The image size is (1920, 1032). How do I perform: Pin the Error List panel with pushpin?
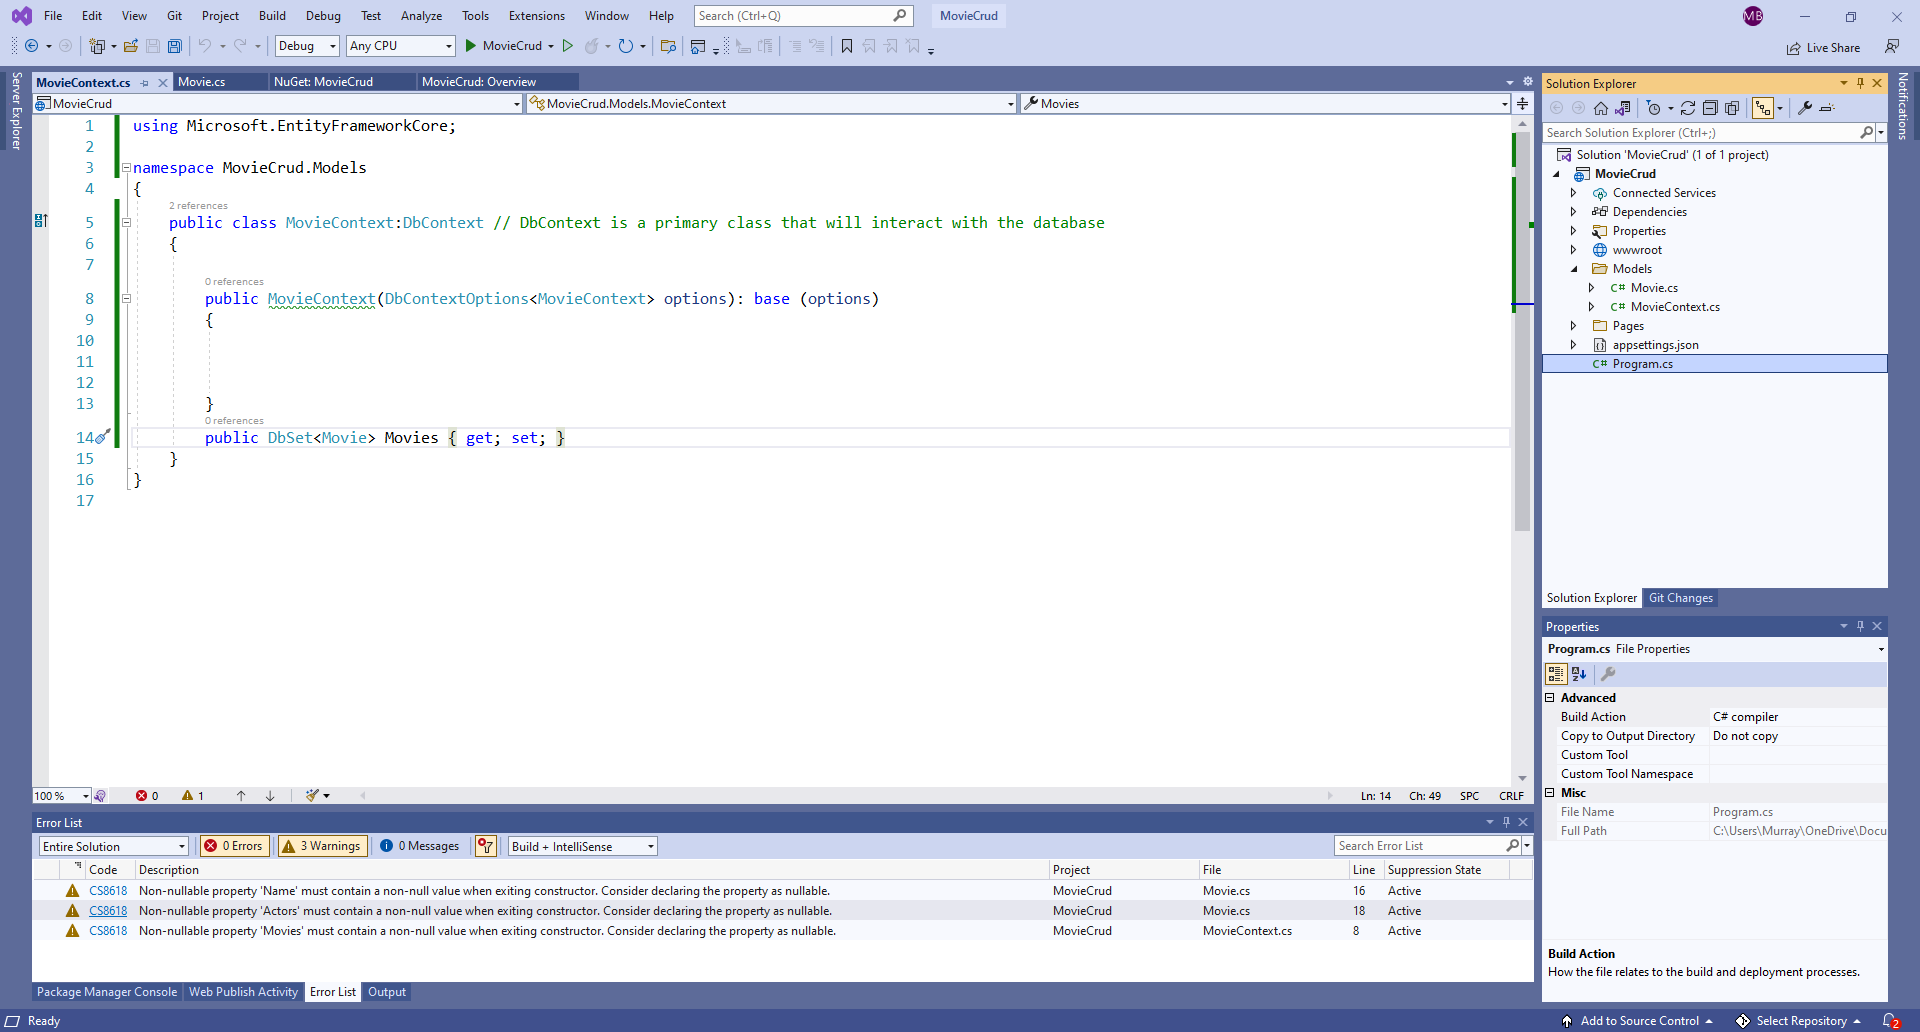point(1506,822)
